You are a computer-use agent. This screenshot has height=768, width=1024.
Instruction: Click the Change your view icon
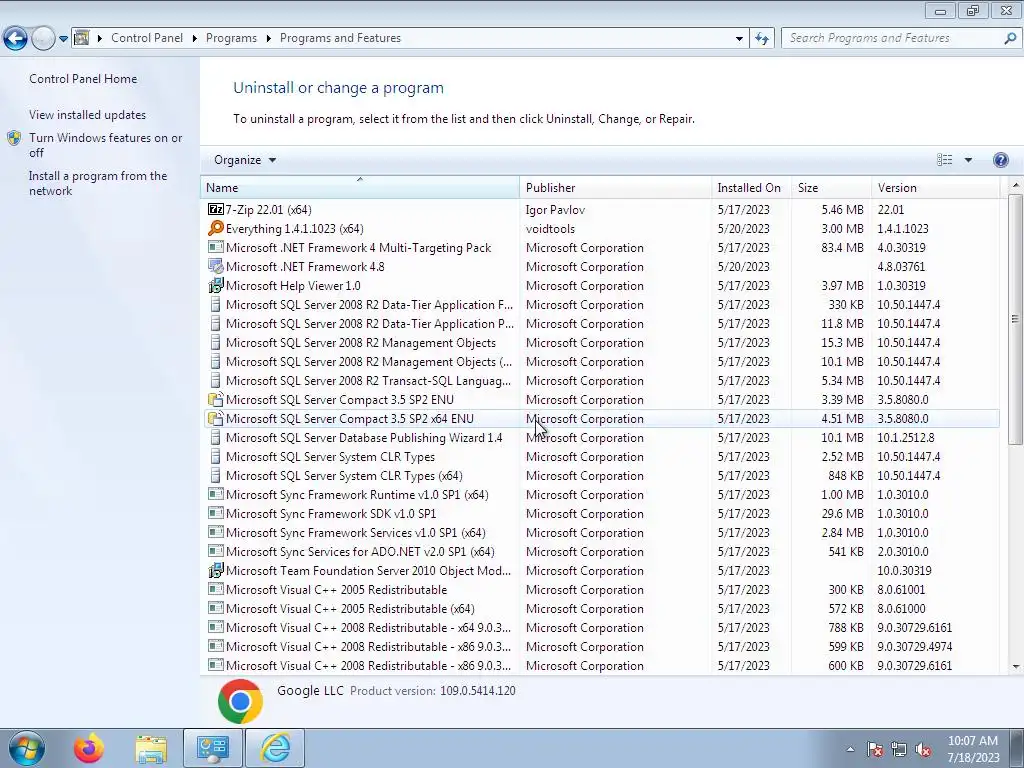point(944,160)
